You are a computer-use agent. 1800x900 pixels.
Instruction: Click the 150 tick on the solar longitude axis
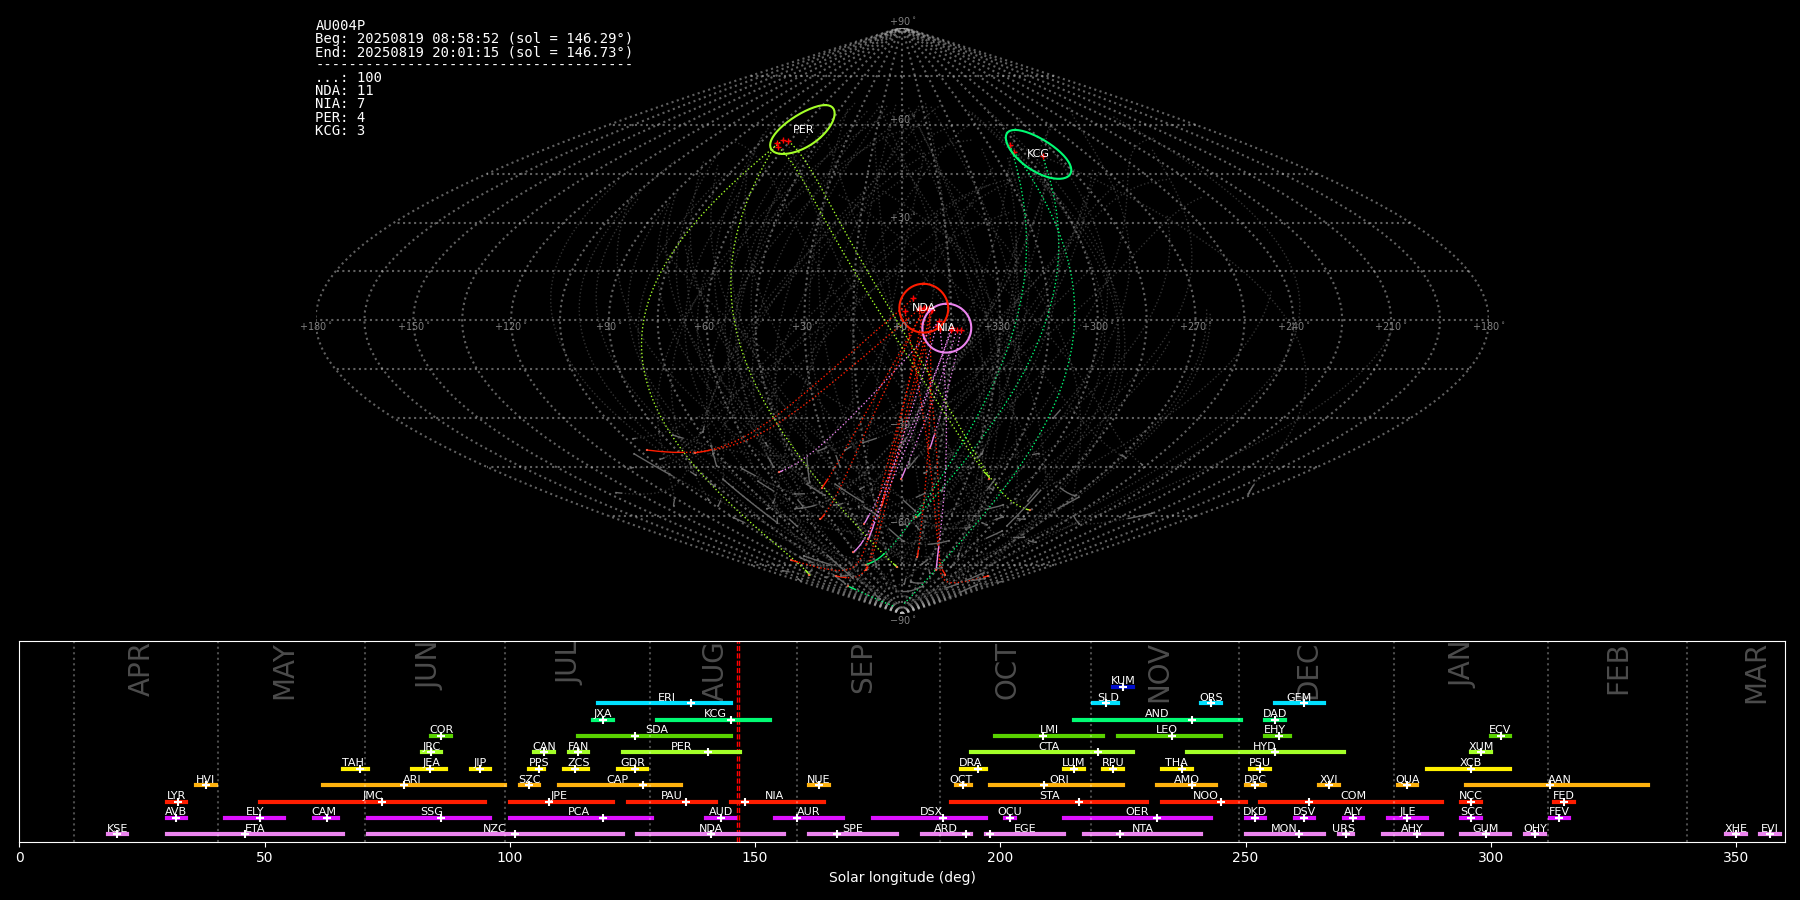coord(755,857)
